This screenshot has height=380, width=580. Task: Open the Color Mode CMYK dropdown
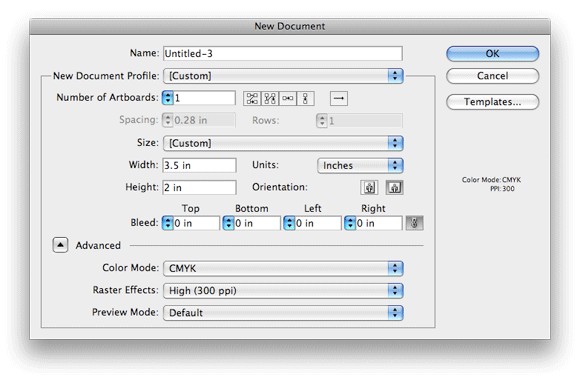pos(283,268)
